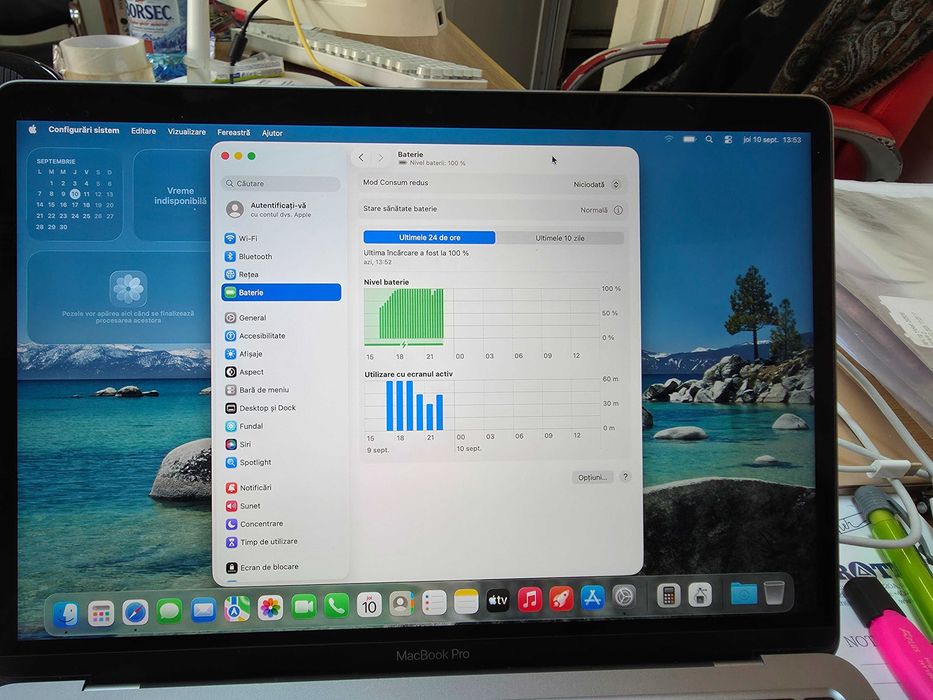
Task: Open the Editare menu
Action: tap(143, 131)
